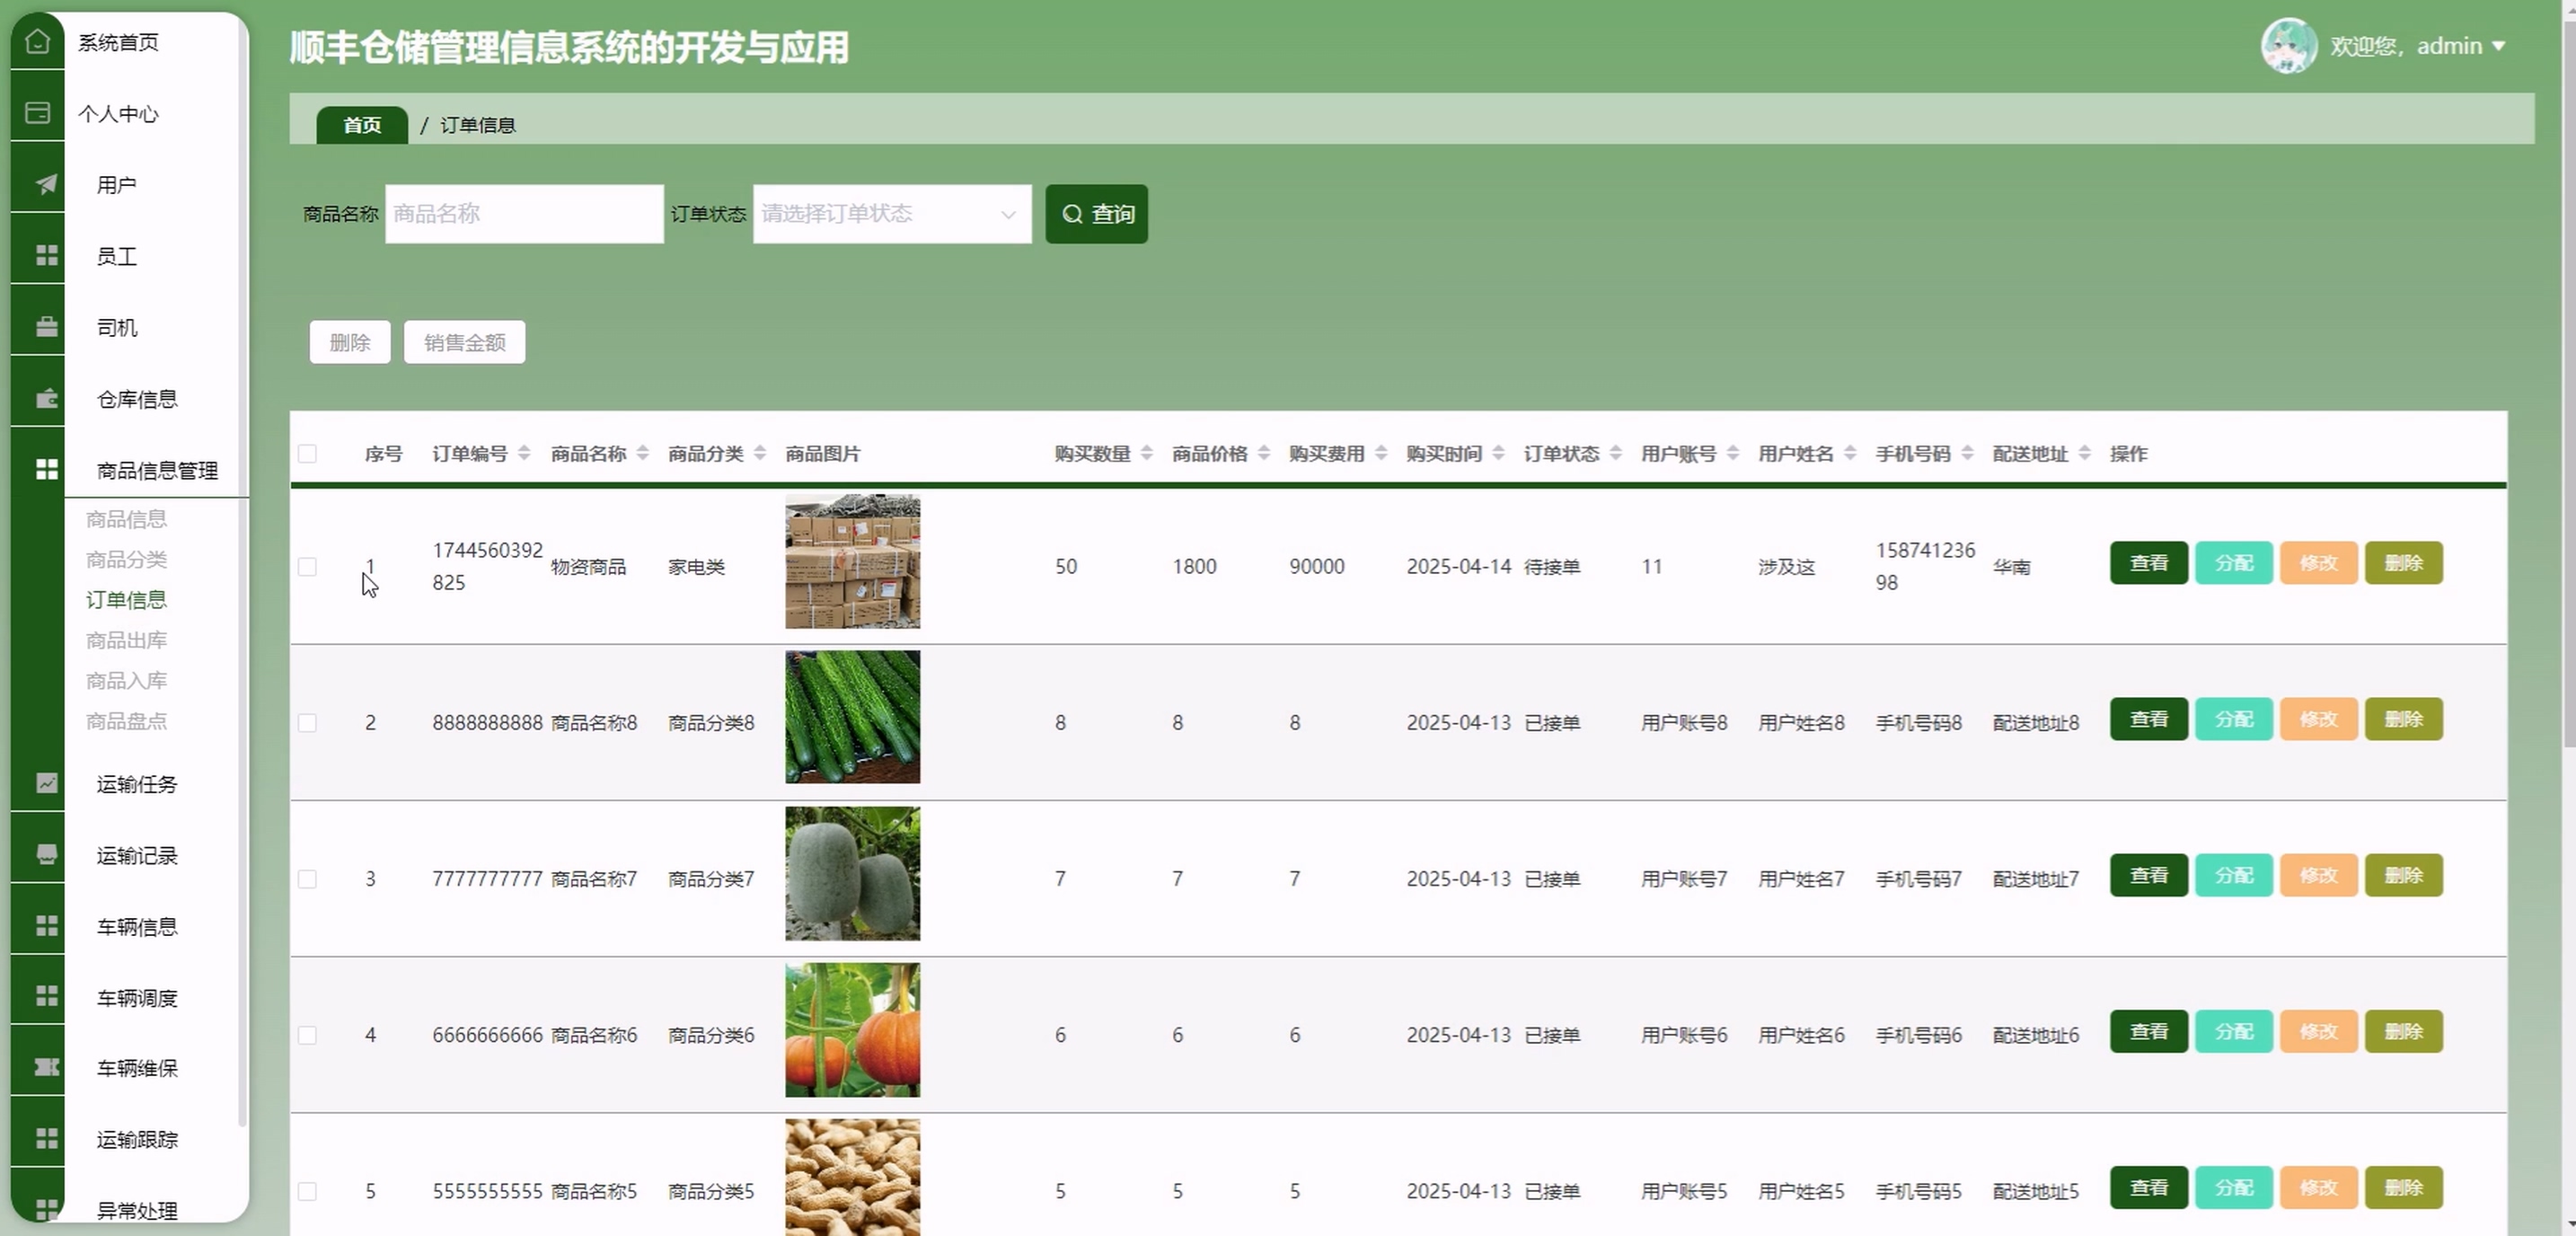Open the 订单状态 status dropdown

[x=891, y=214]
